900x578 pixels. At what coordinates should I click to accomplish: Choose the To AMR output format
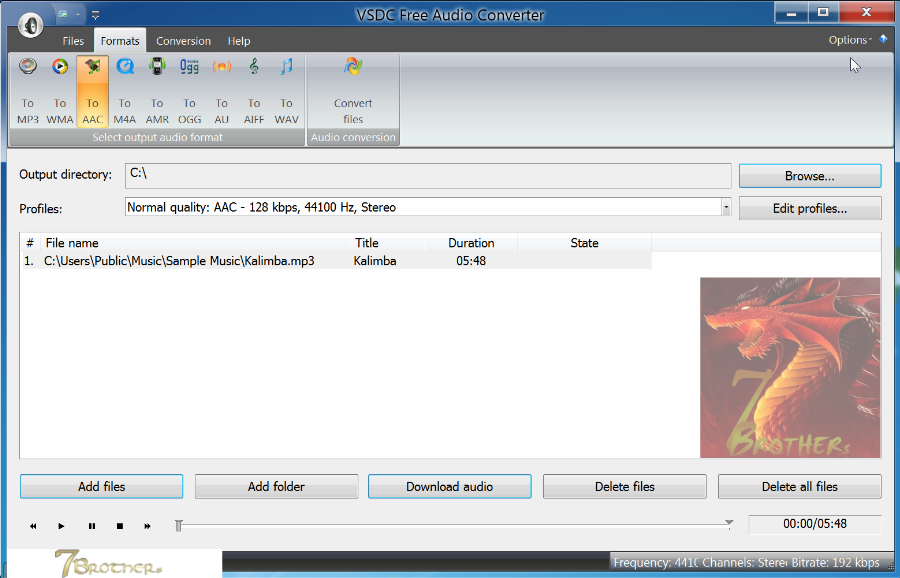click(x=157, y=91)
